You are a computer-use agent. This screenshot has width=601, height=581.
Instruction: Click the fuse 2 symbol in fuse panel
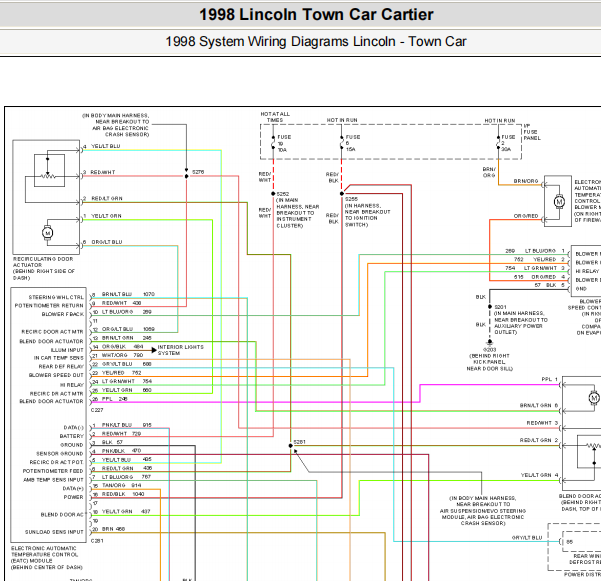click(498, 143)
